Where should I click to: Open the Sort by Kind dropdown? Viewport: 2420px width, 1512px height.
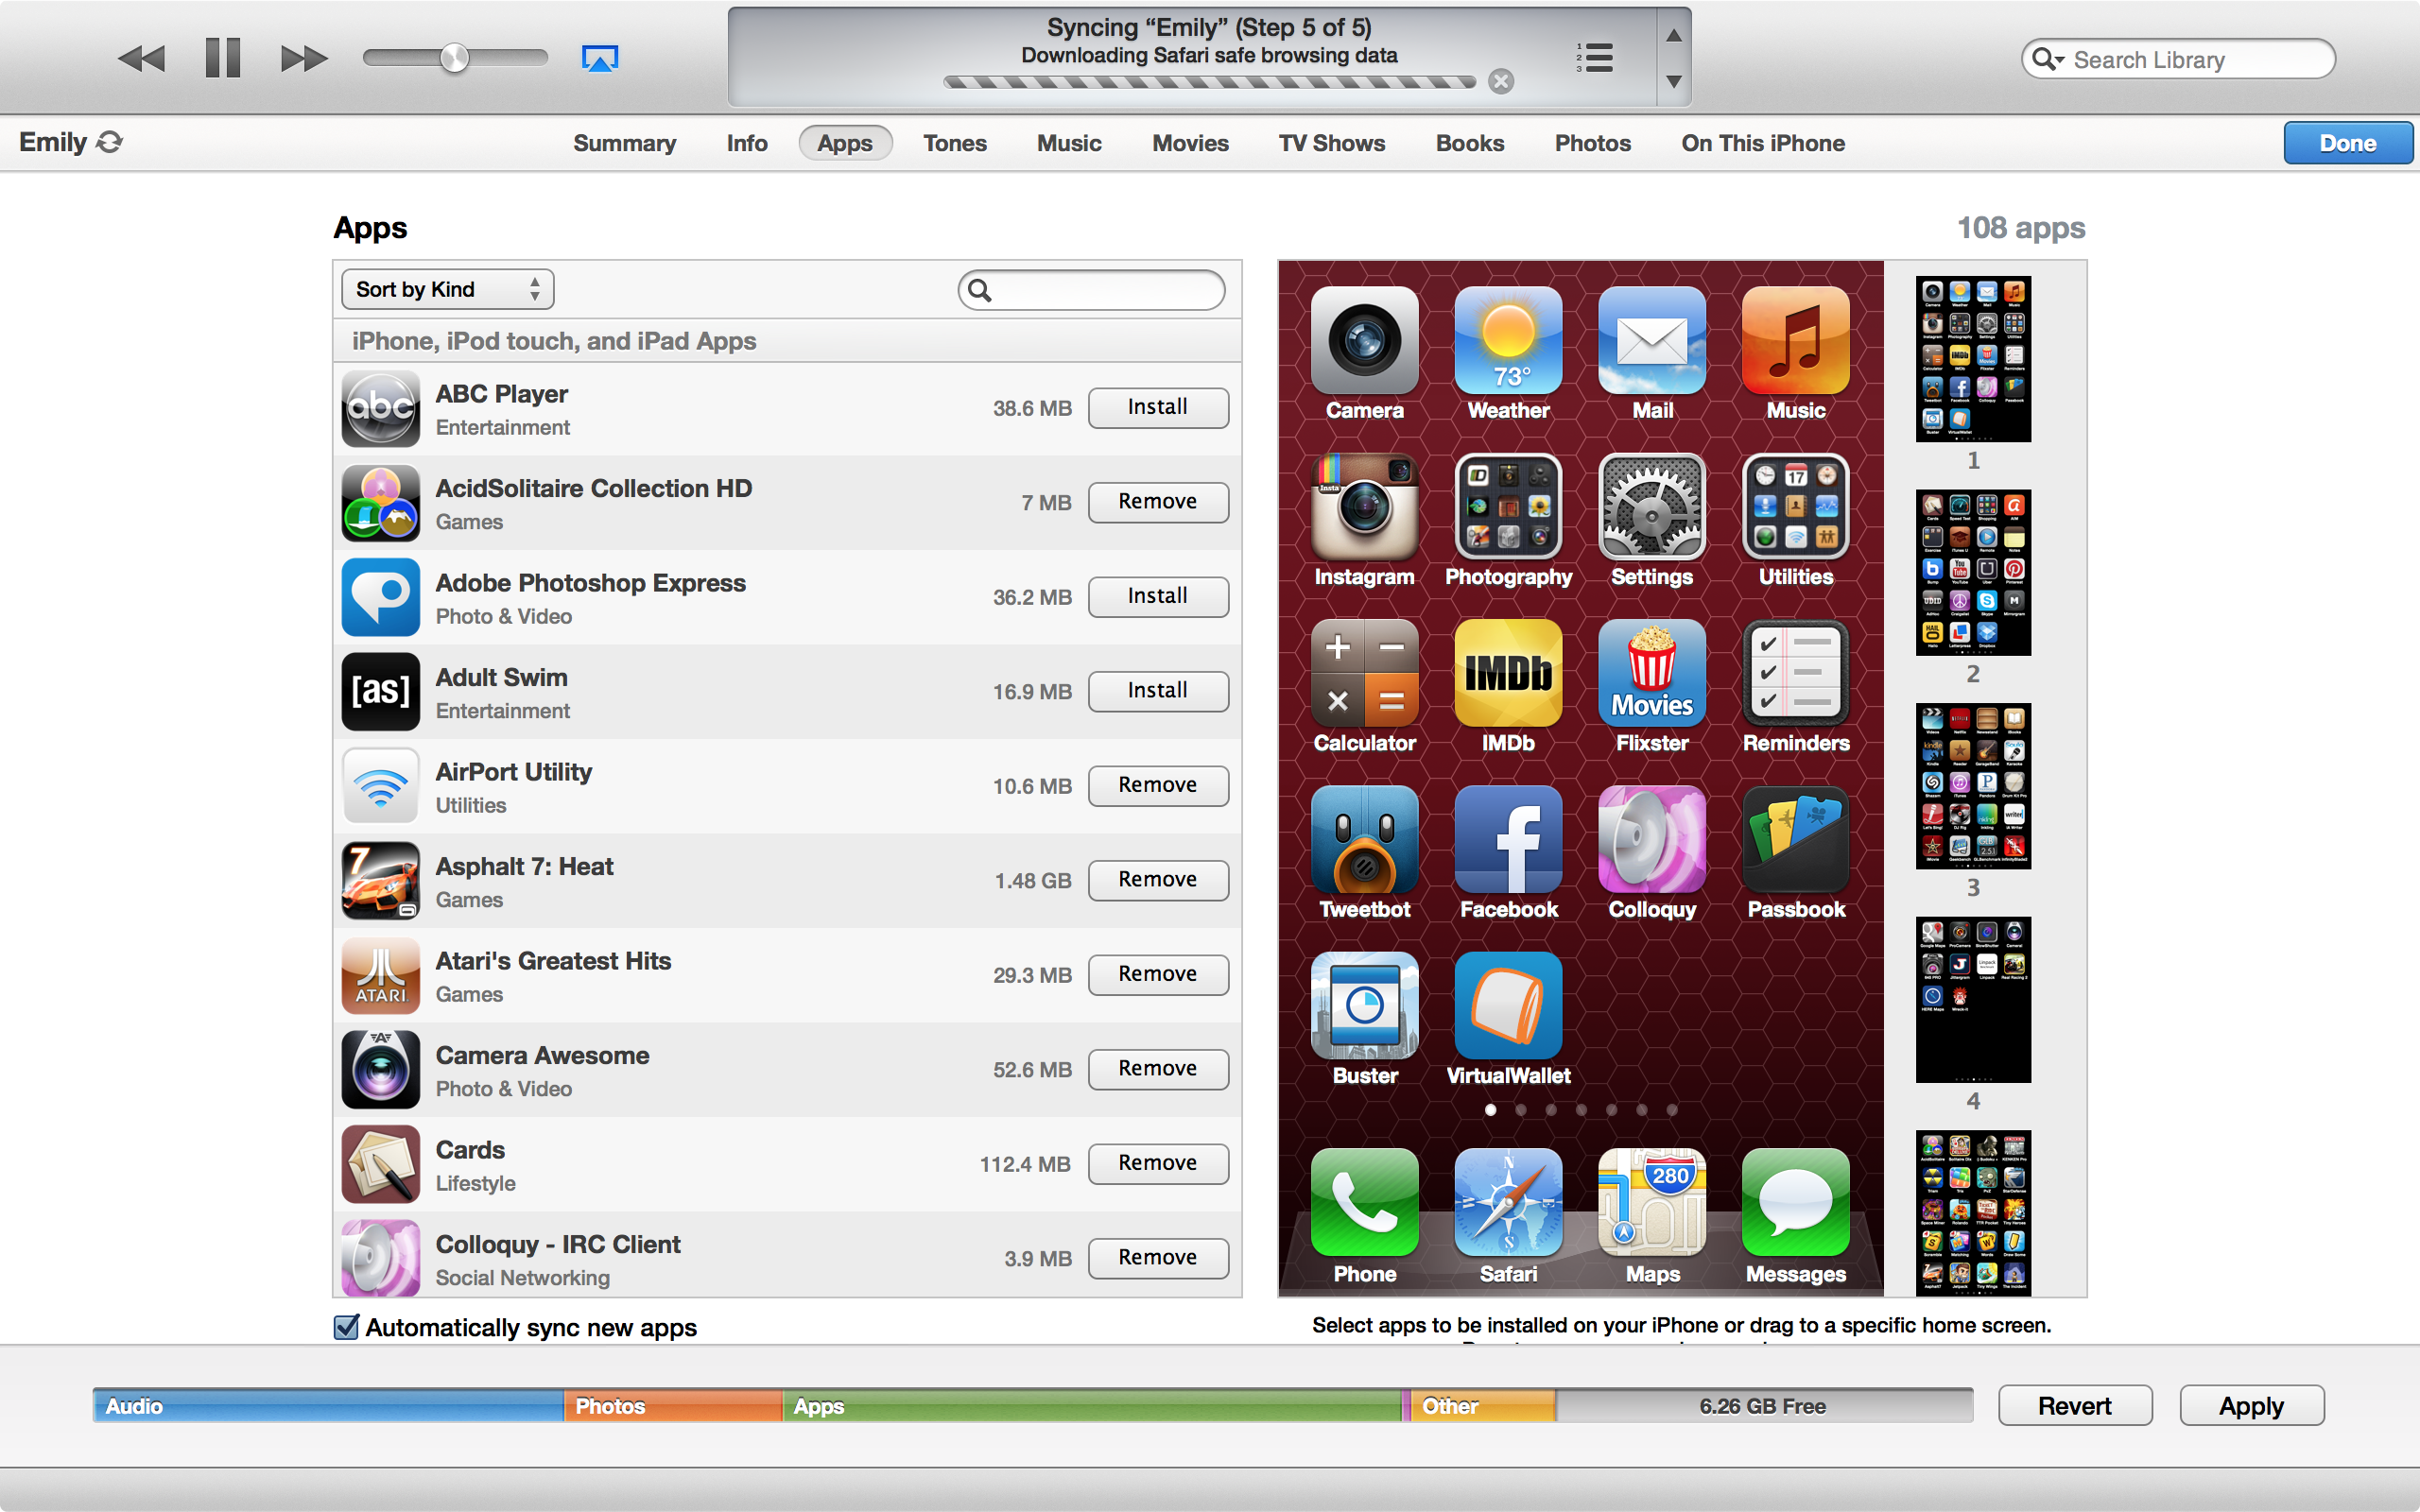(444, 287)
